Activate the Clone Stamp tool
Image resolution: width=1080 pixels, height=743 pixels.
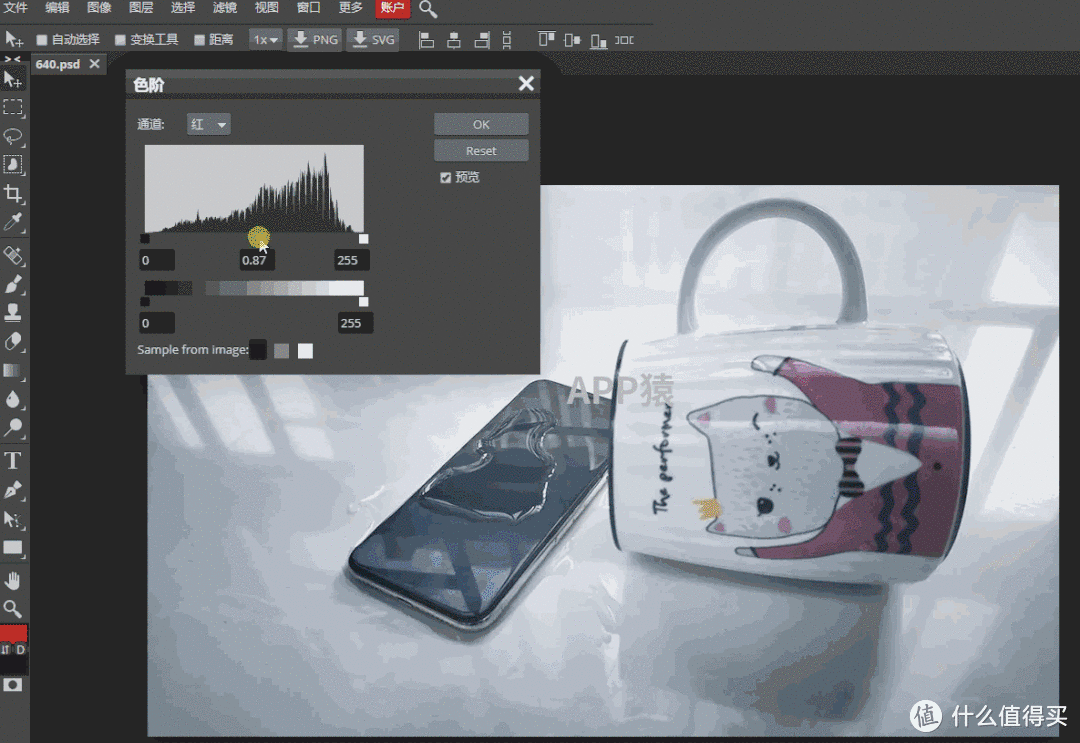[13, 312]
